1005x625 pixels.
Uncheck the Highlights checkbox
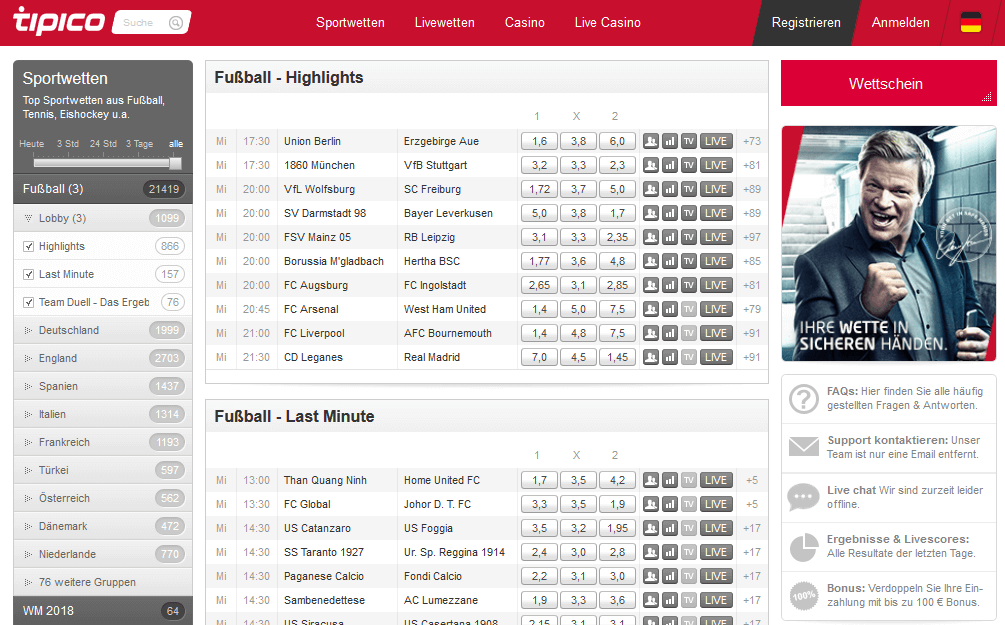28,246
